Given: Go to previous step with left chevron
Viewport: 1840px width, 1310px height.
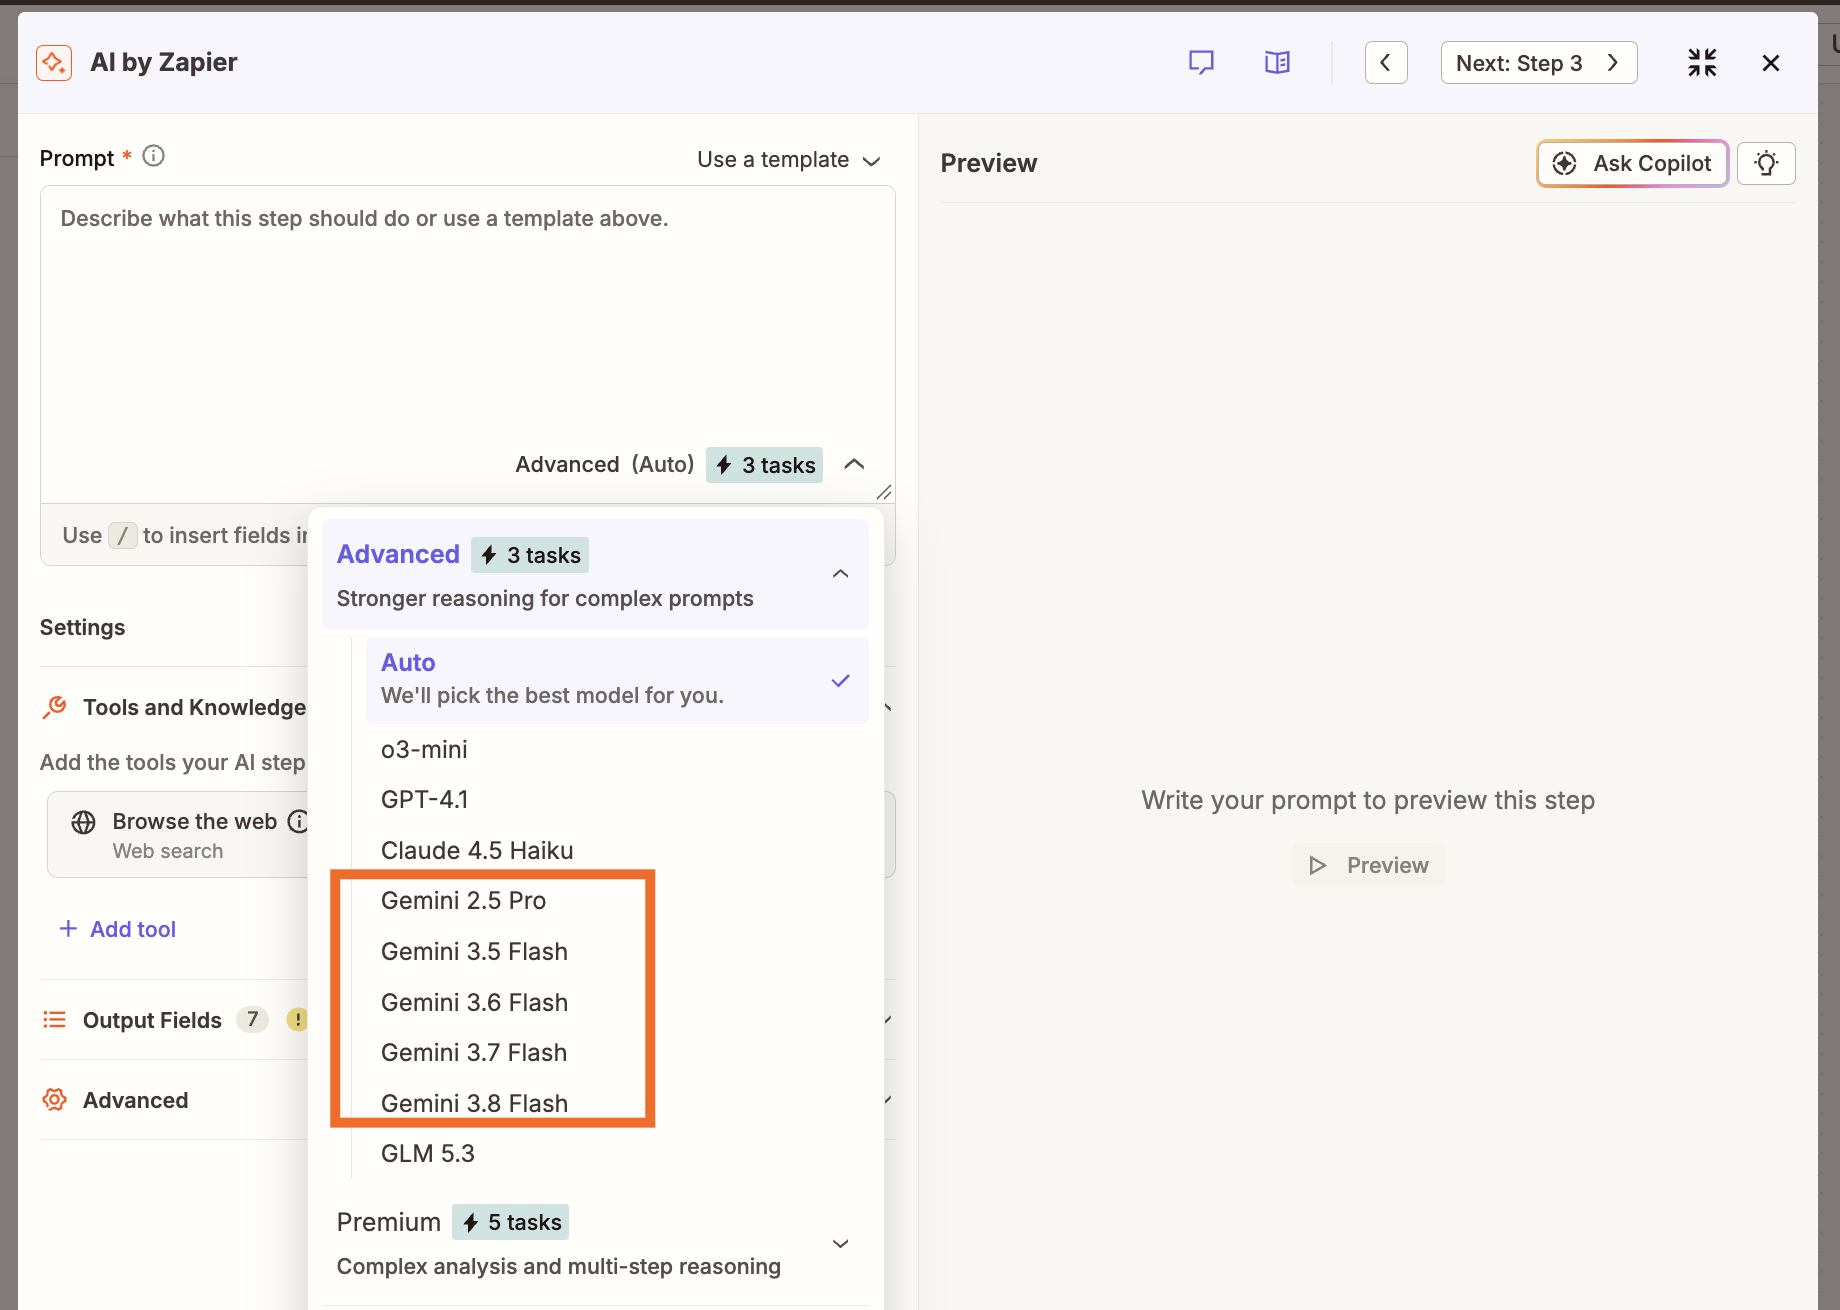Looking at the screenshot, I should point(1386,63).
